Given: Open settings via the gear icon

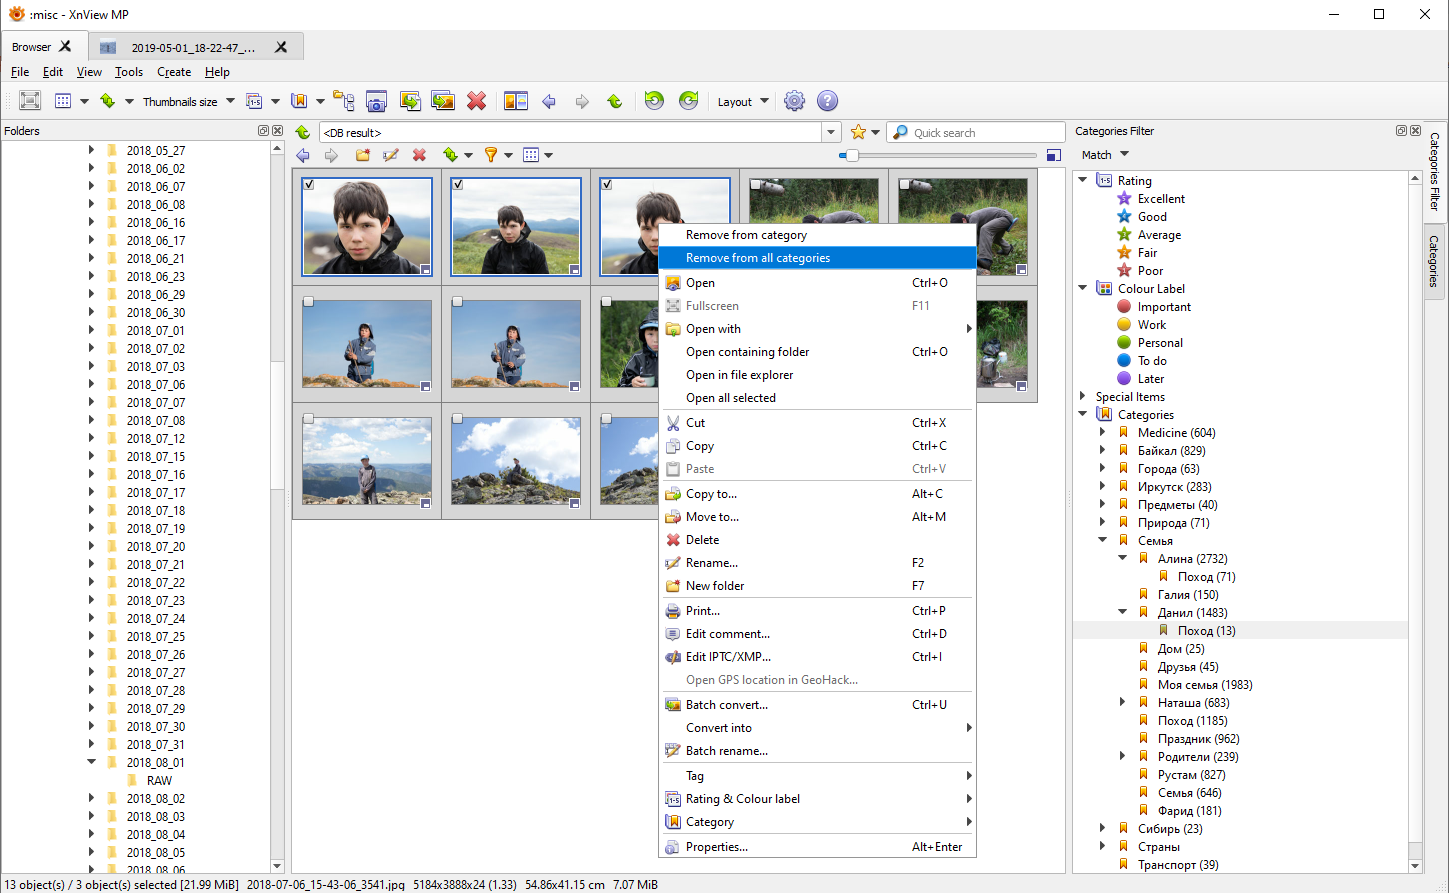Looking at the screenshot, I should coord(794,101).
